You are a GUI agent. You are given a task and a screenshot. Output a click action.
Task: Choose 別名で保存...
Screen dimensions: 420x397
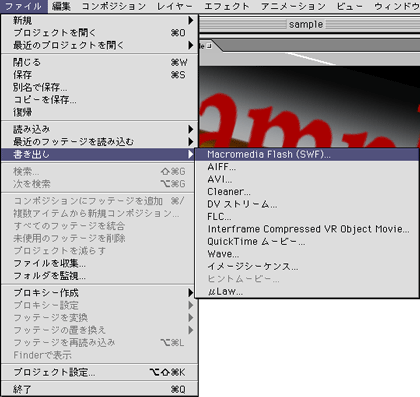coord(99,87)
